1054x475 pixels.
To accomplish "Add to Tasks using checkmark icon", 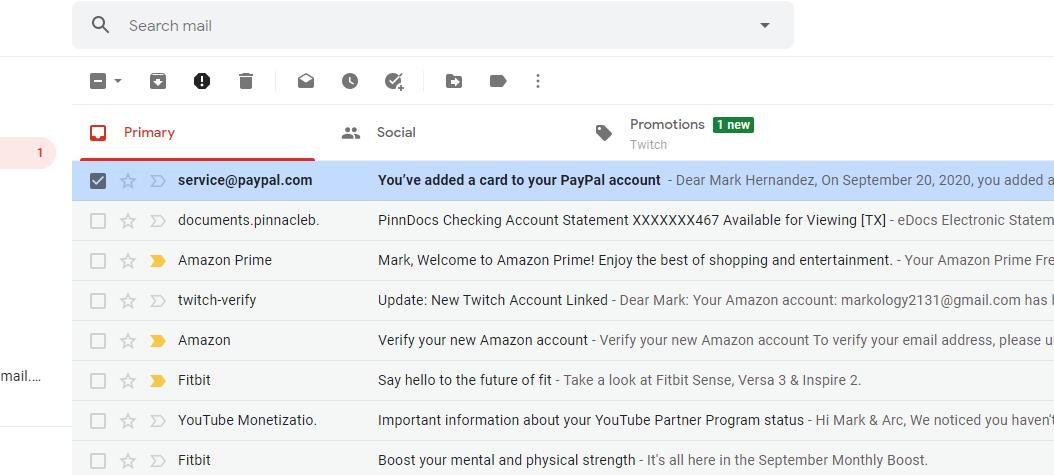I will pos(394,81).
